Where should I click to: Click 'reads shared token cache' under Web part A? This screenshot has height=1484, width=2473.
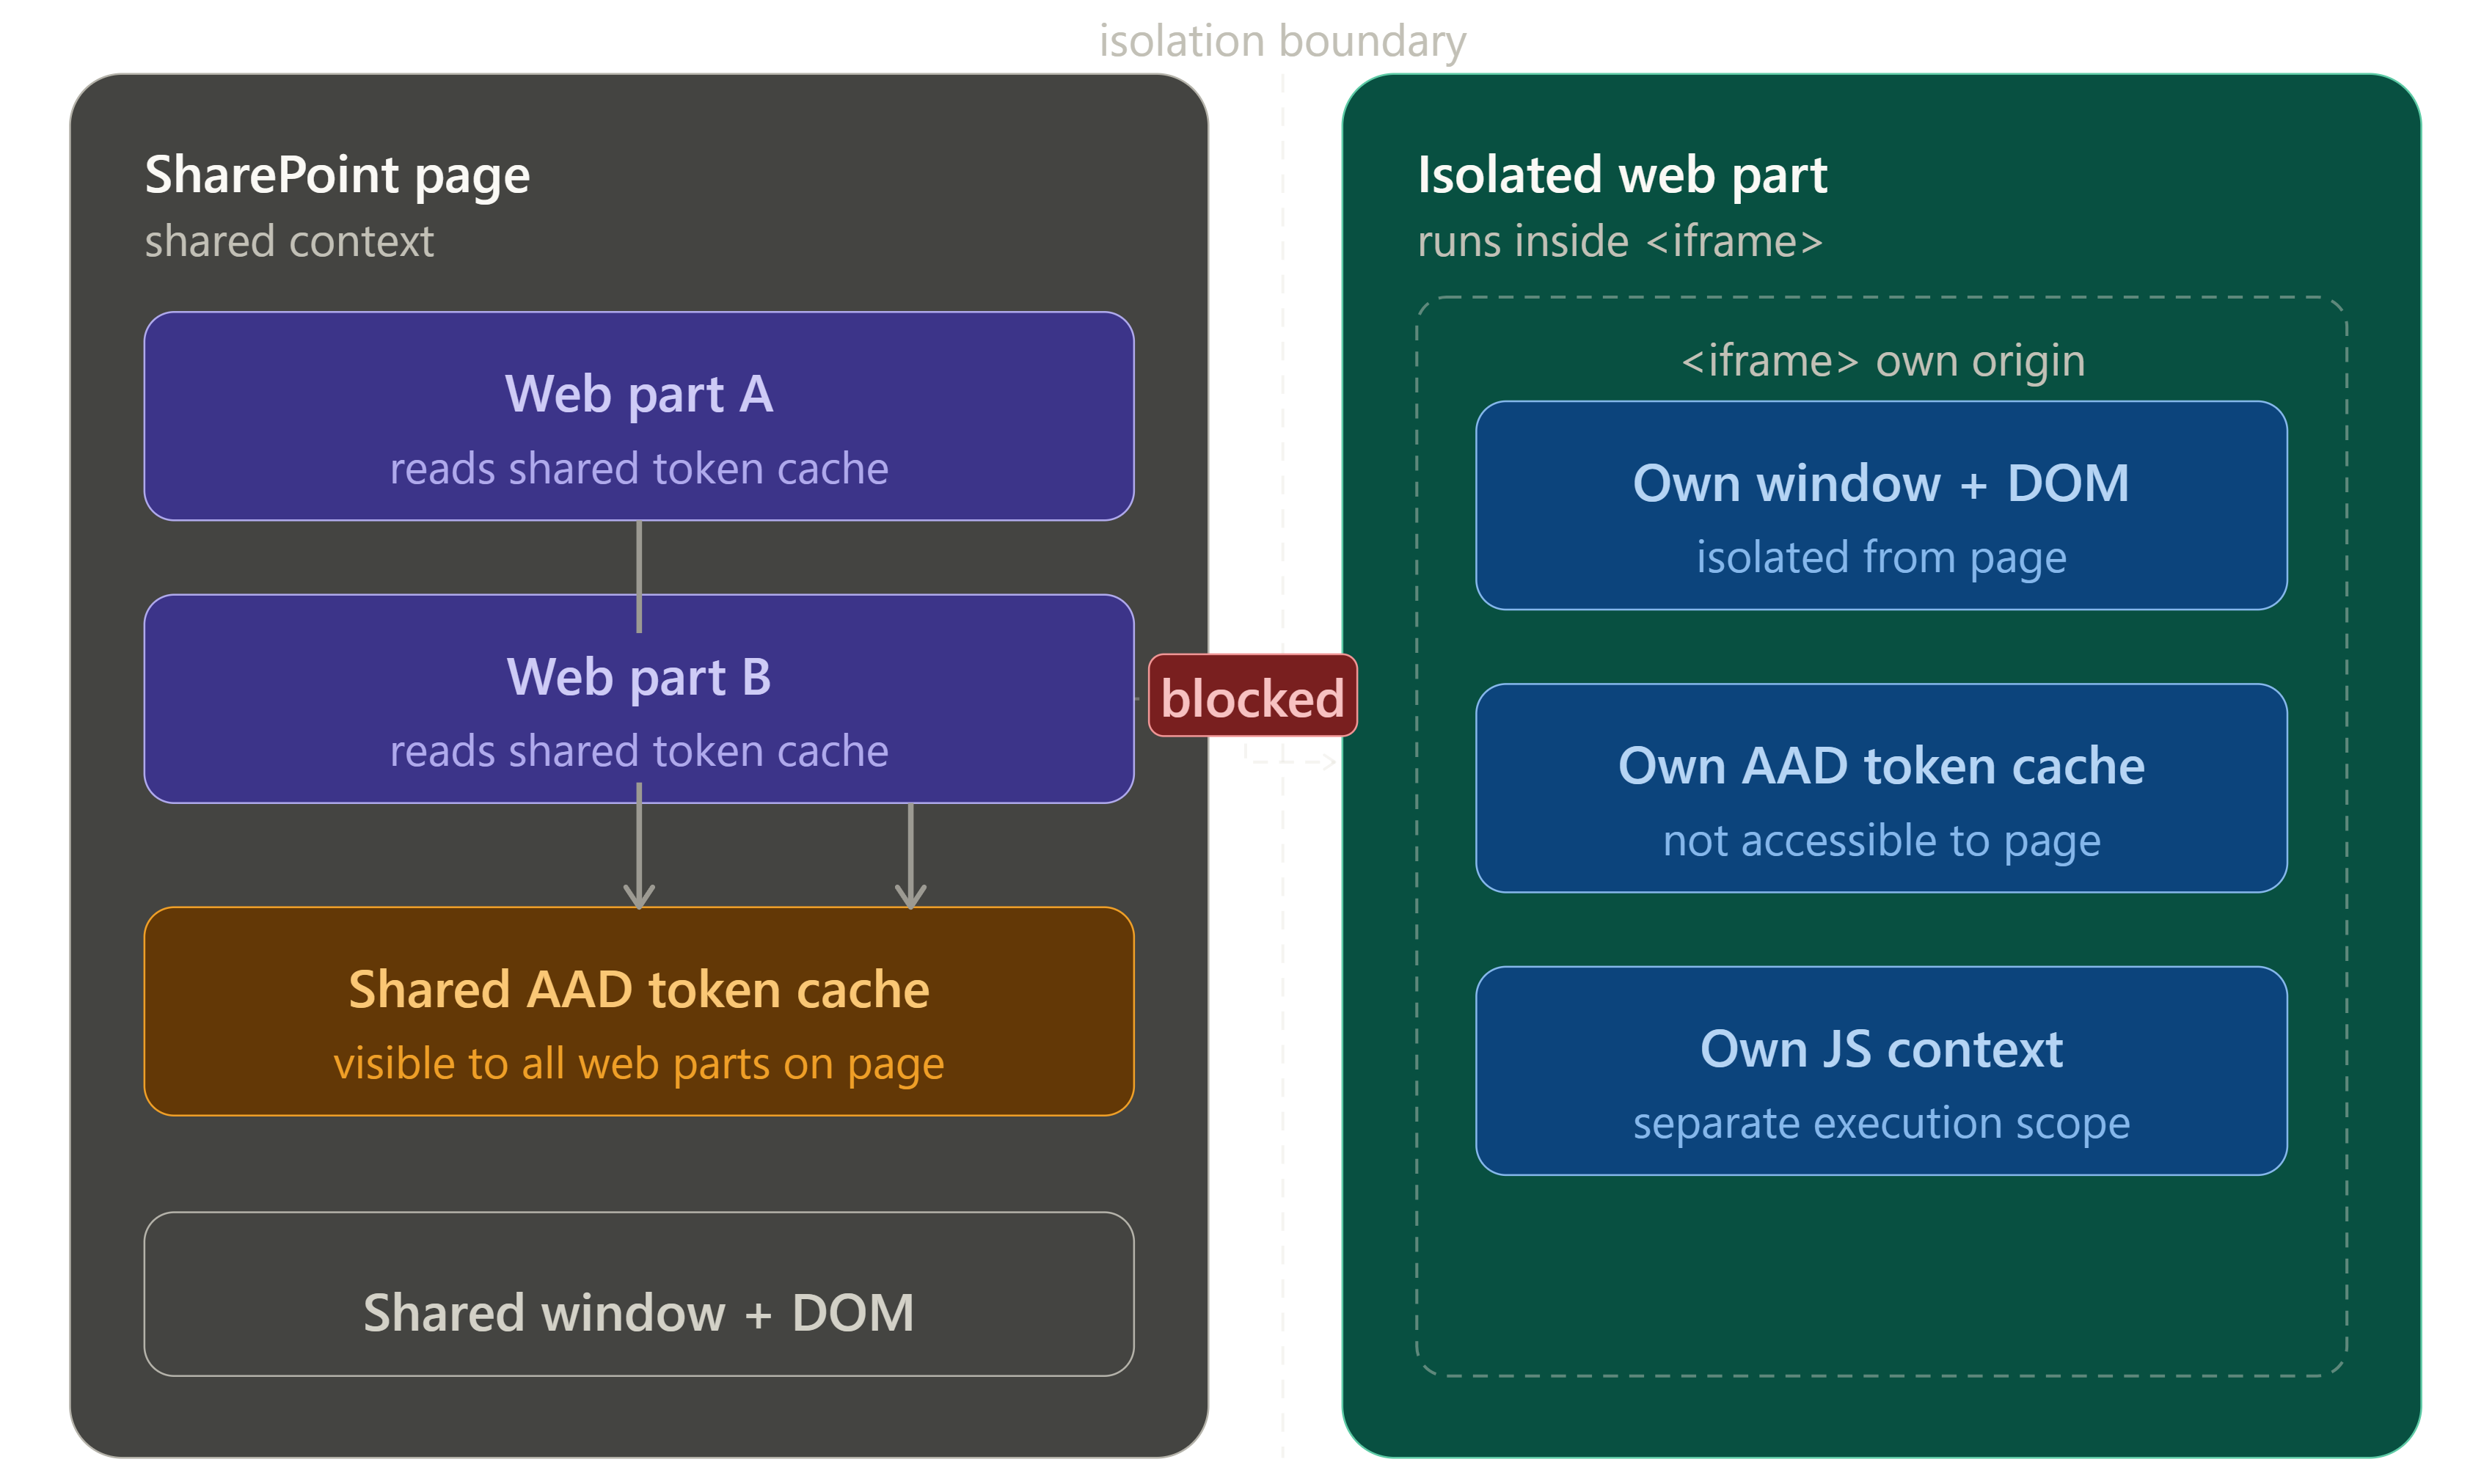point(638,468)
